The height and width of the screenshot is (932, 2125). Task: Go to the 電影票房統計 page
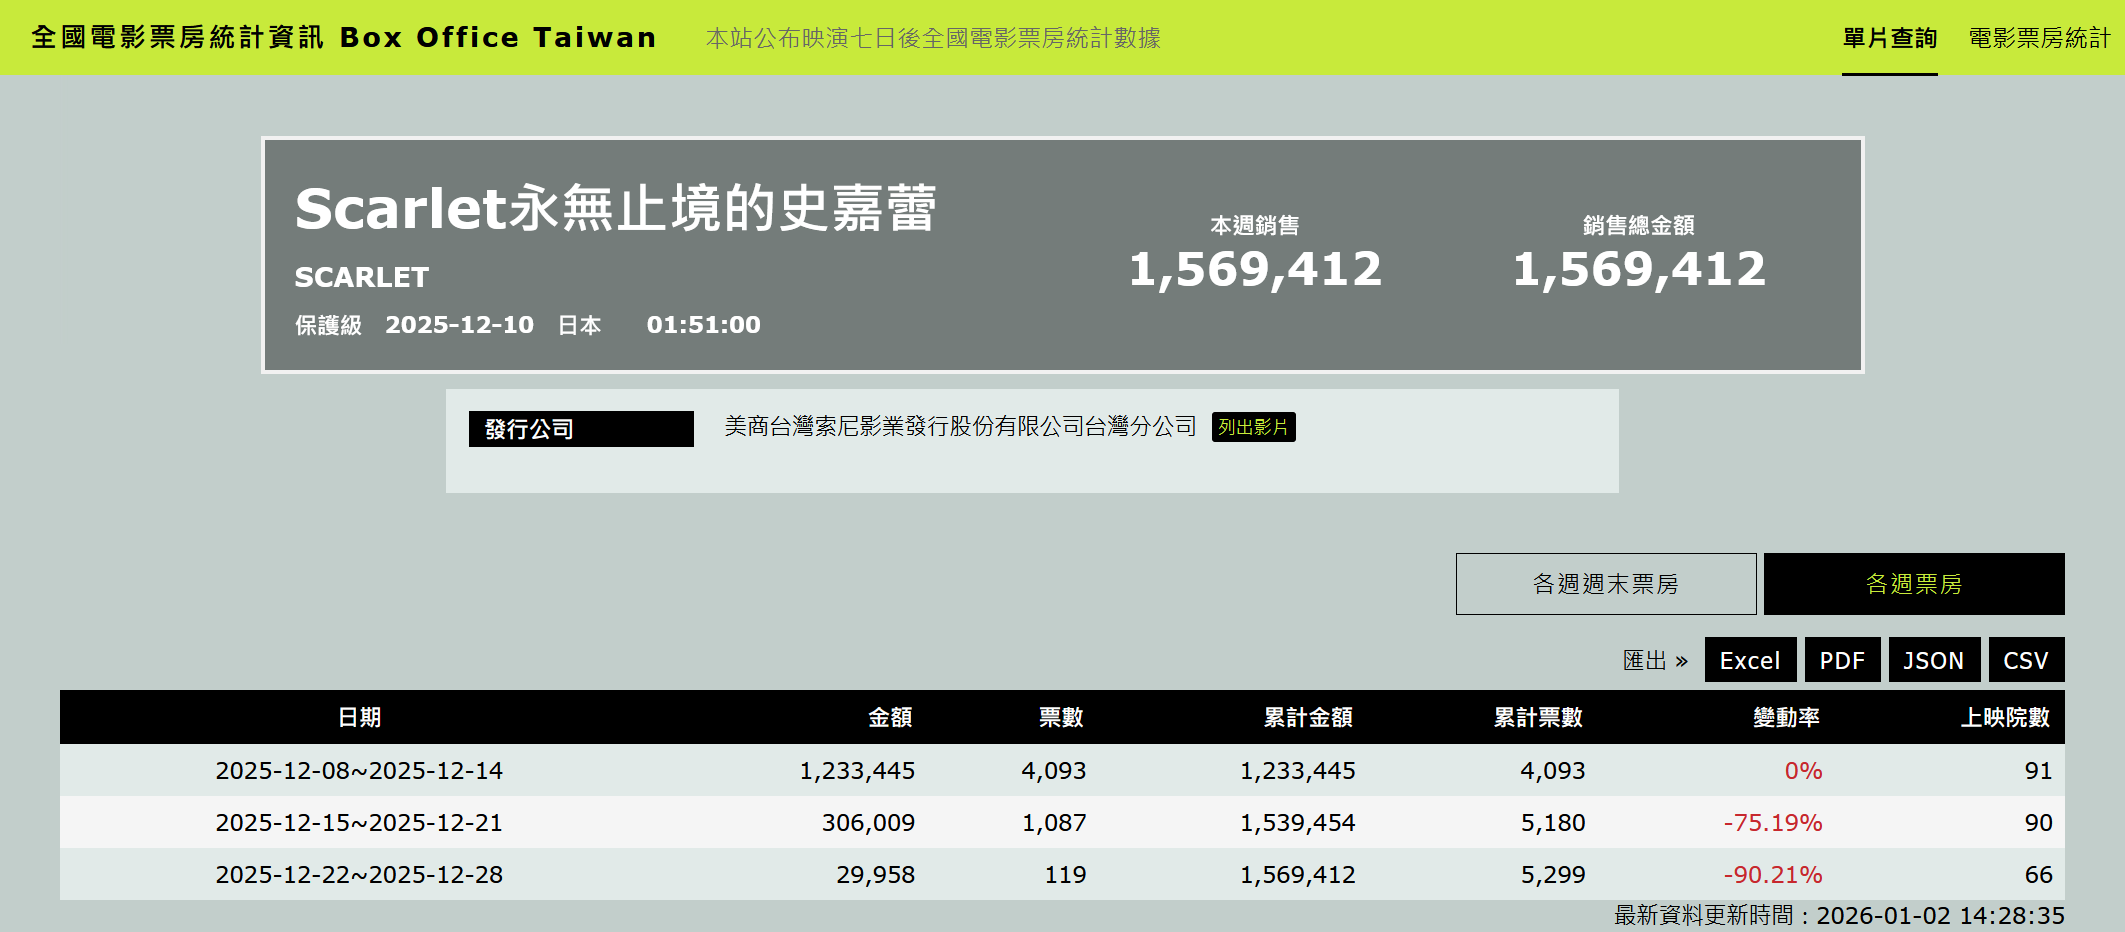pos(2039,38)
